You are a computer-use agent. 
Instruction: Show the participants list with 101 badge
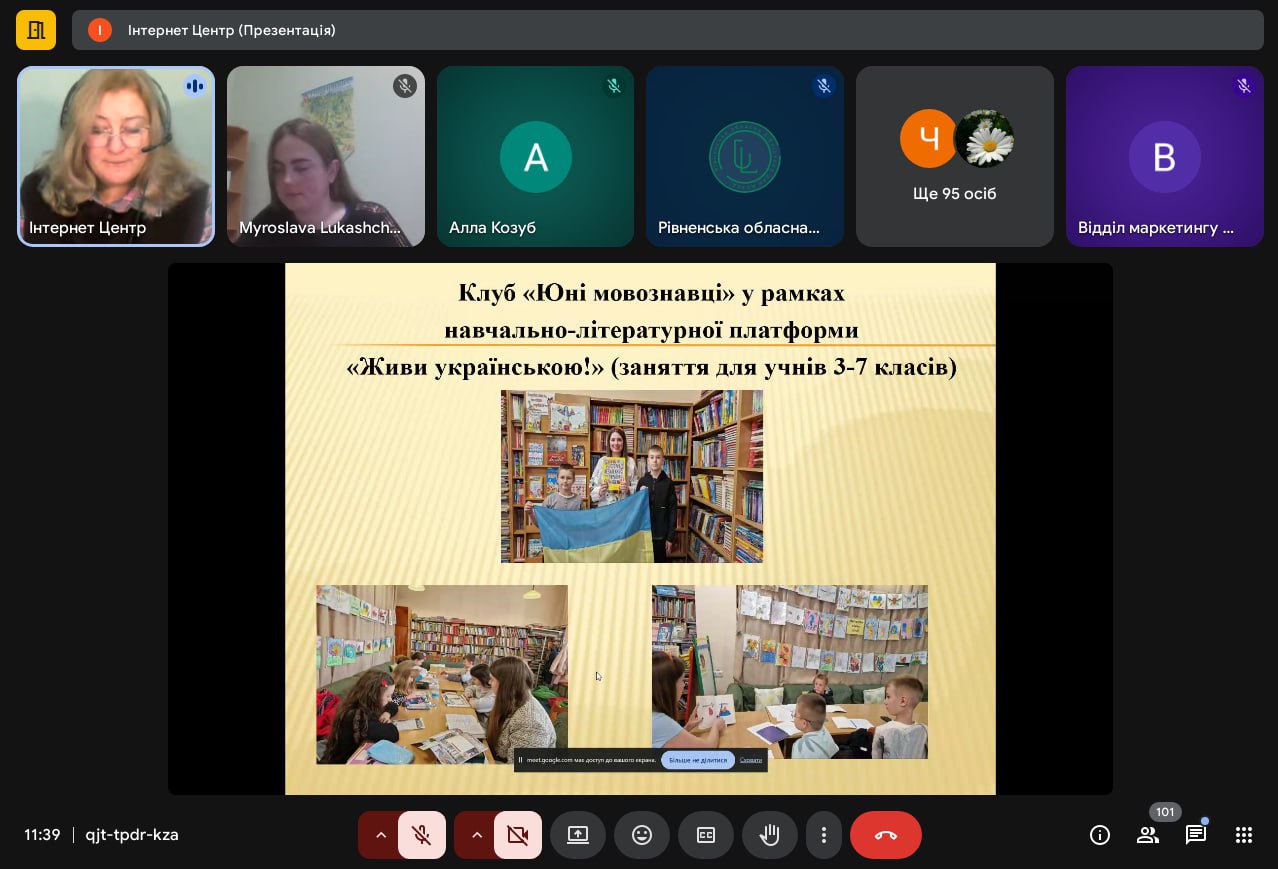[1148, 835]
